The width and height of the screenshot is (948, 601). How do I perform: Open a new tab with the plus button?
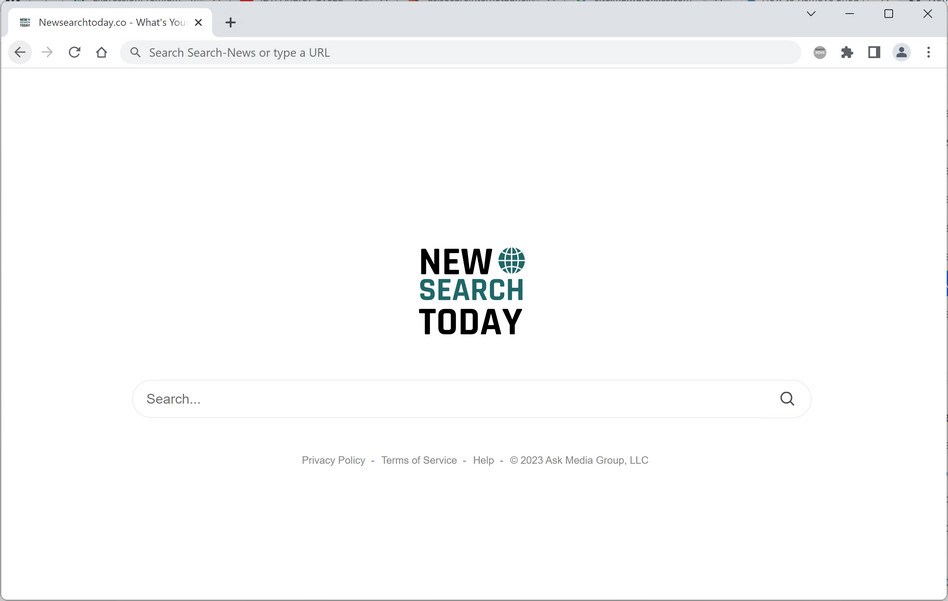(230, 22)
